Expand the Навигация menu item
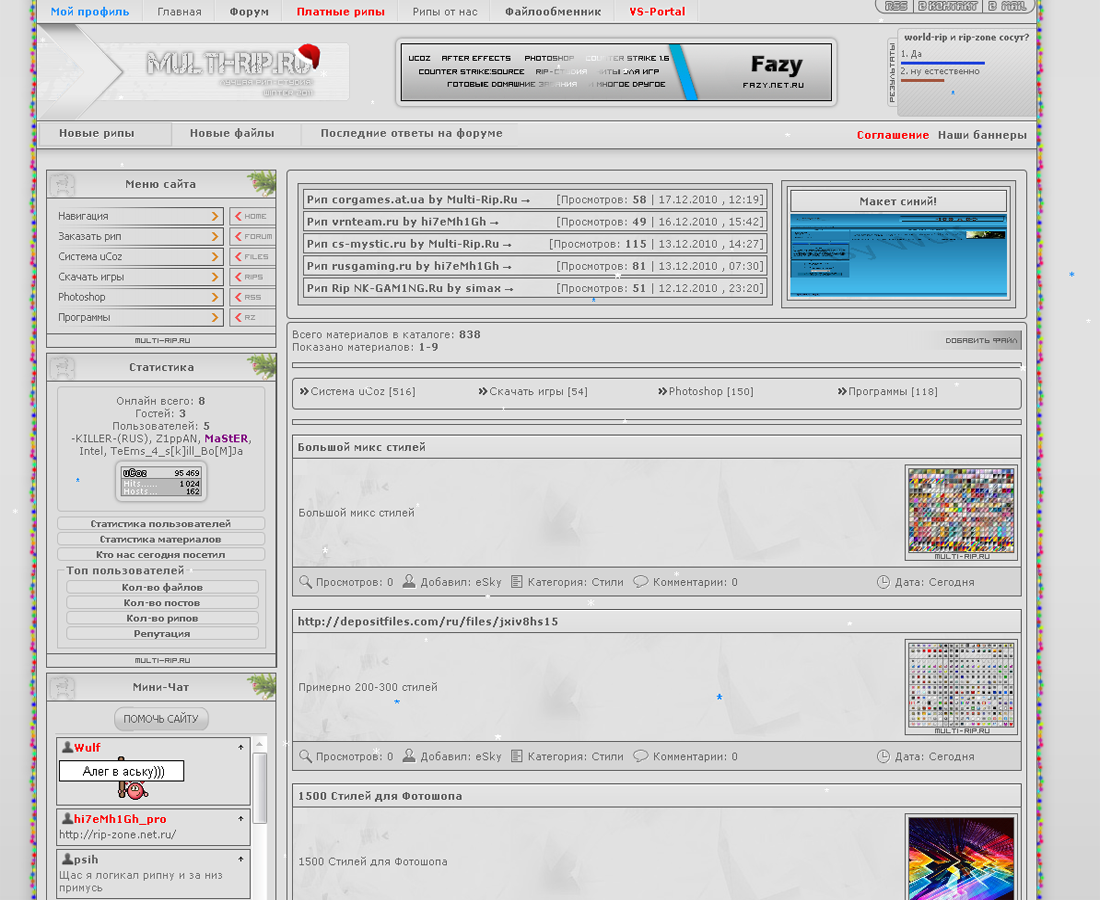Screen dimensions: 1100x900 click(215, 216)
